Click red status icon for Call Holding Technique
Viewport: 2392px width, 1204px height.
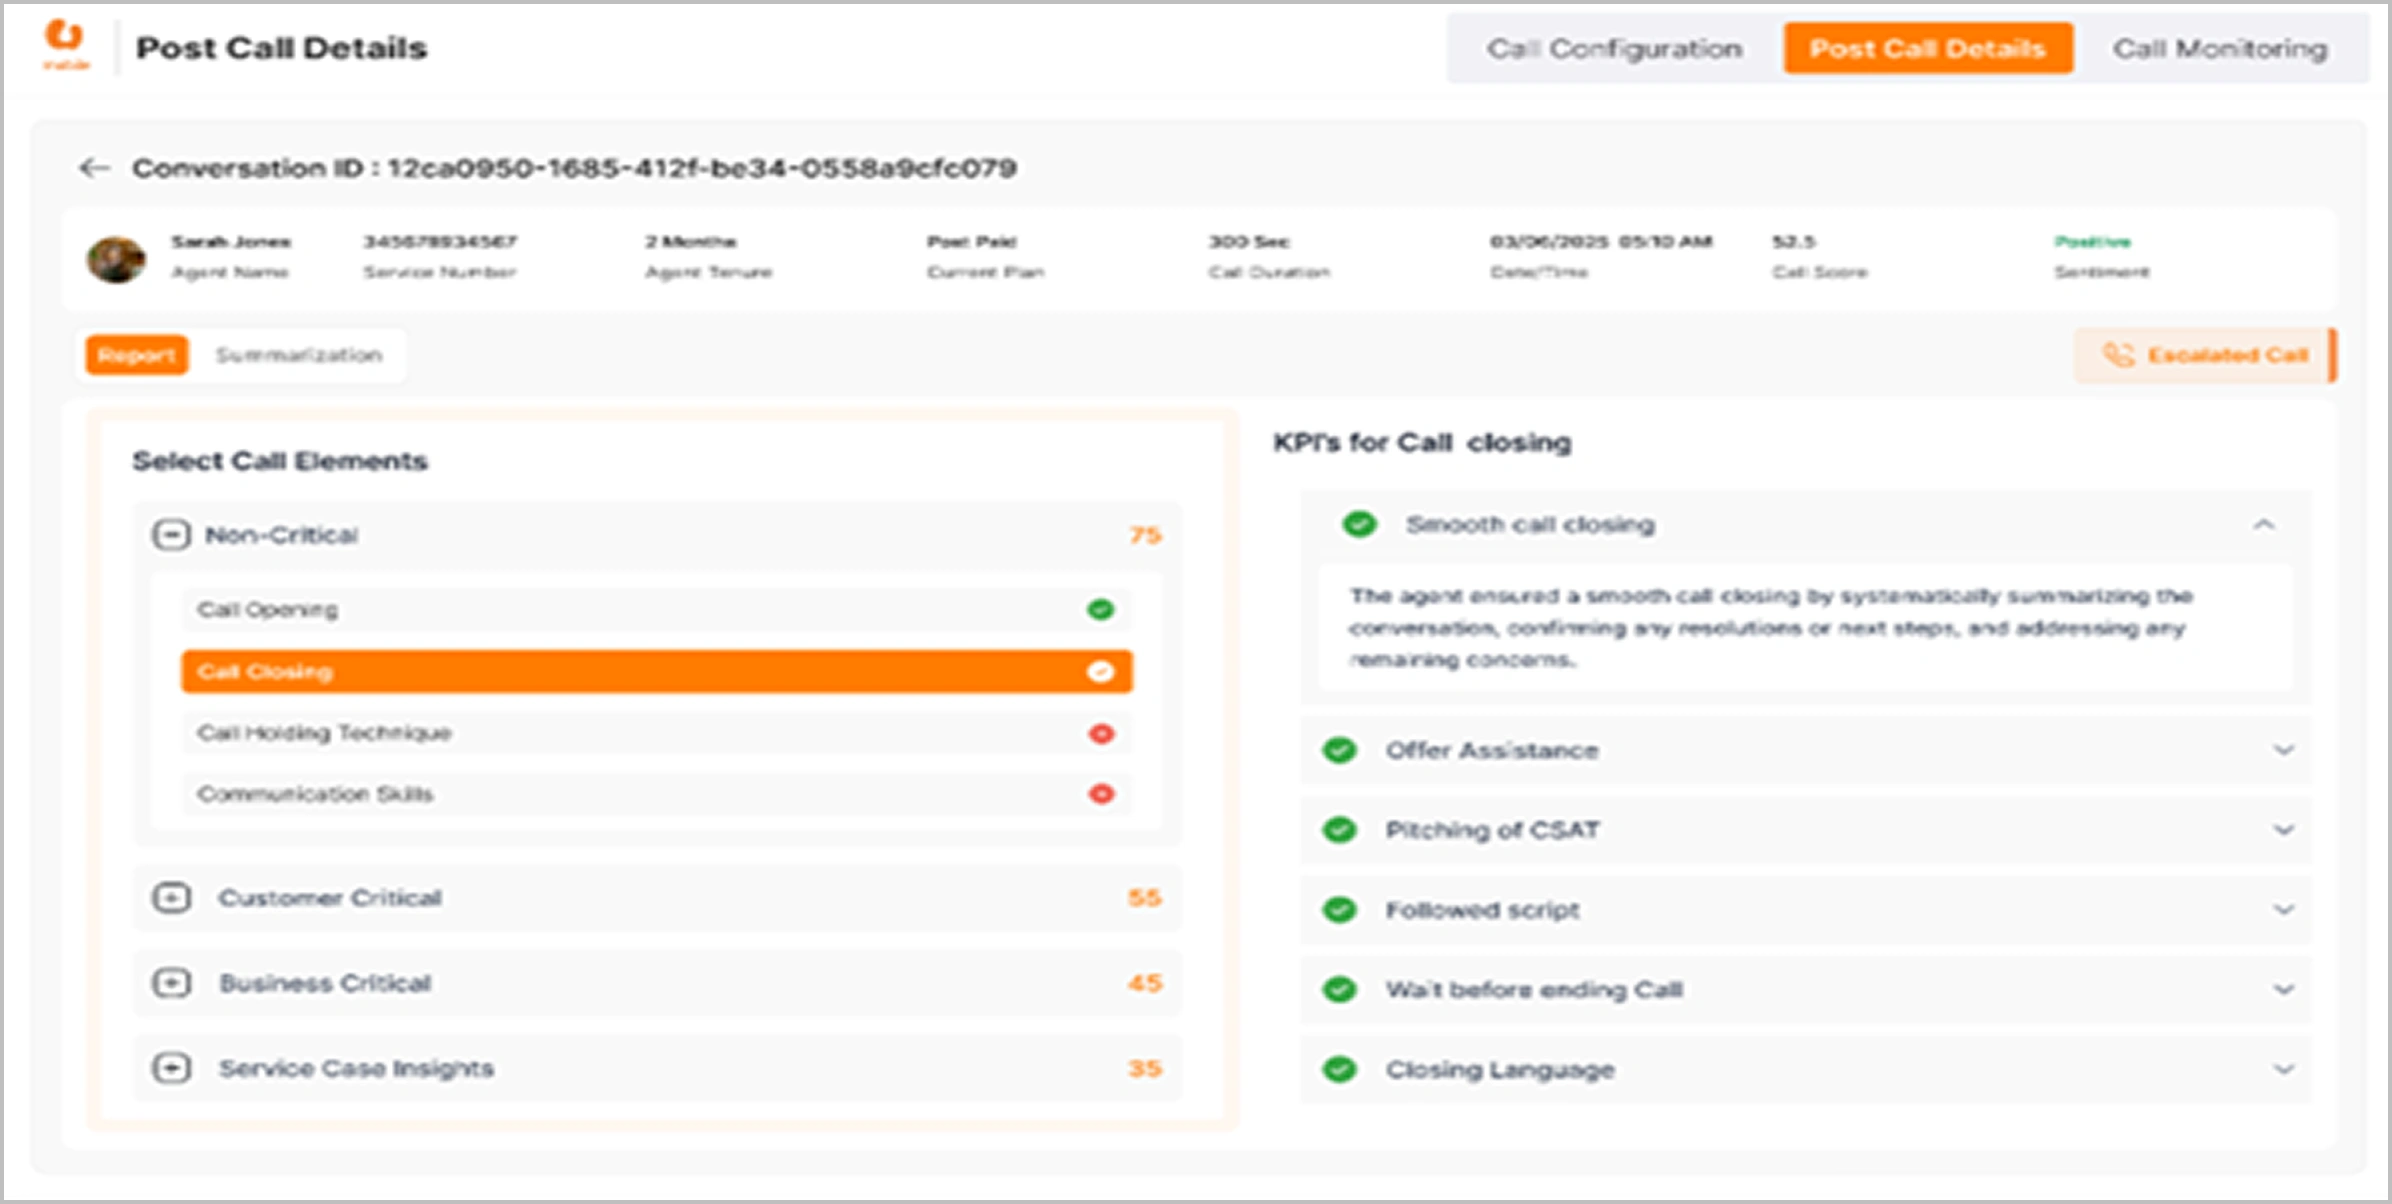[x=1101, y=734]
